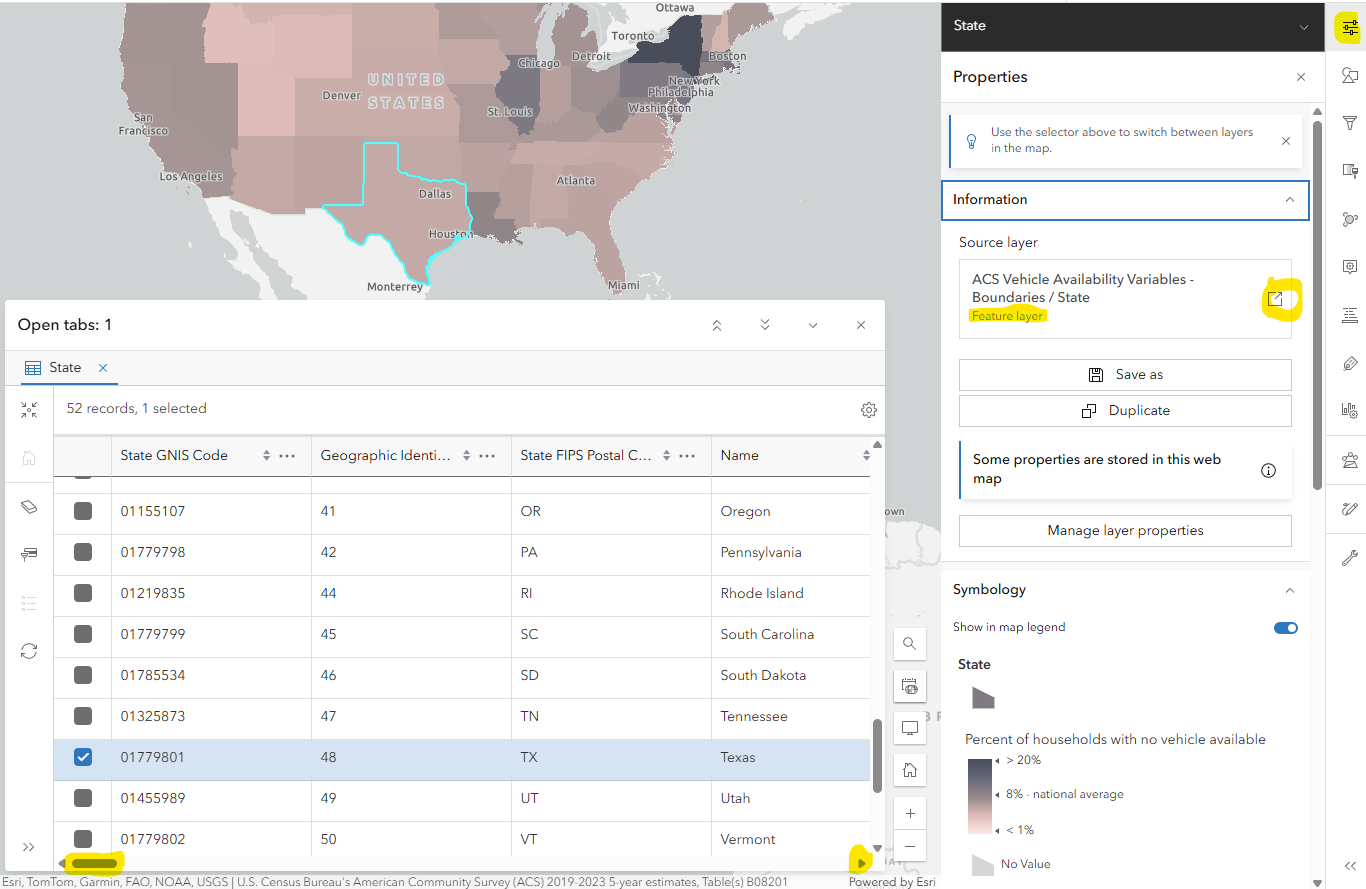Open State GNIS Code column options menu
Viewport: 1366px width, 889px height.
coord(287,456)
